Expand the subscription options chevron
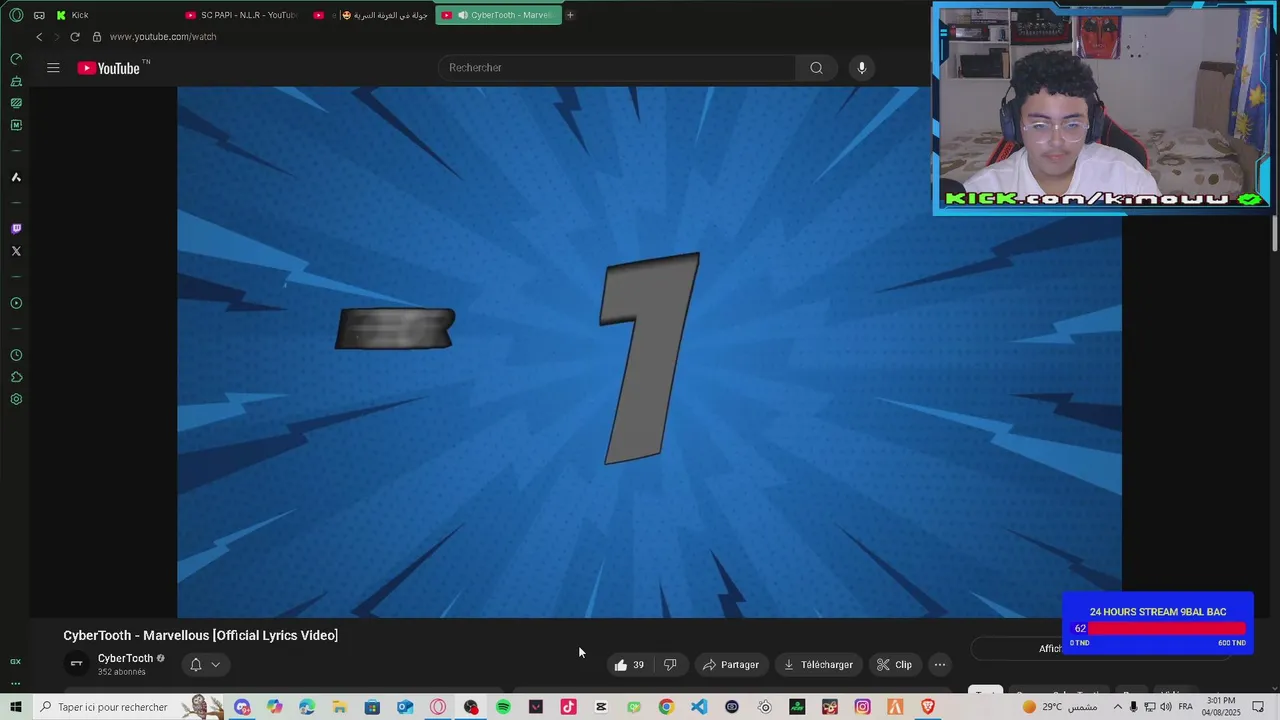This screenshot has width=1280, height=720. pos(215,664)
